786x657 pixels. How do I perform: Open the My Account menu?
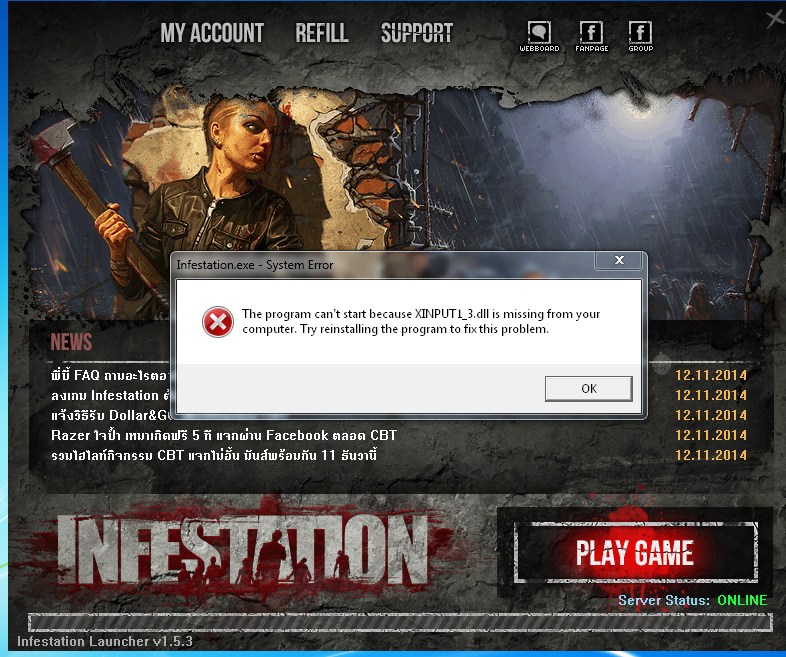click(x=212, y=33)
